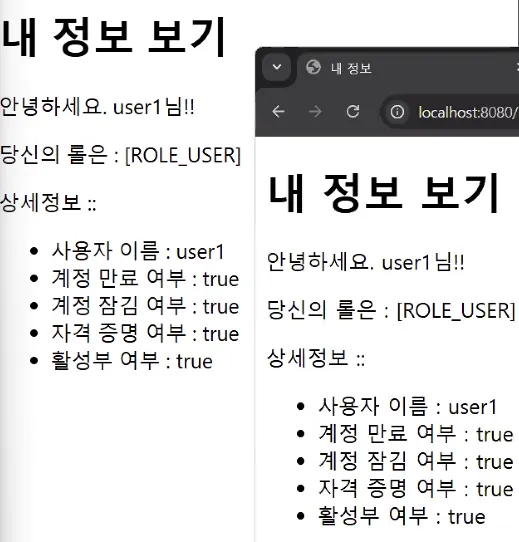Click '활성부 여부 : true' in the browser window

402,516
